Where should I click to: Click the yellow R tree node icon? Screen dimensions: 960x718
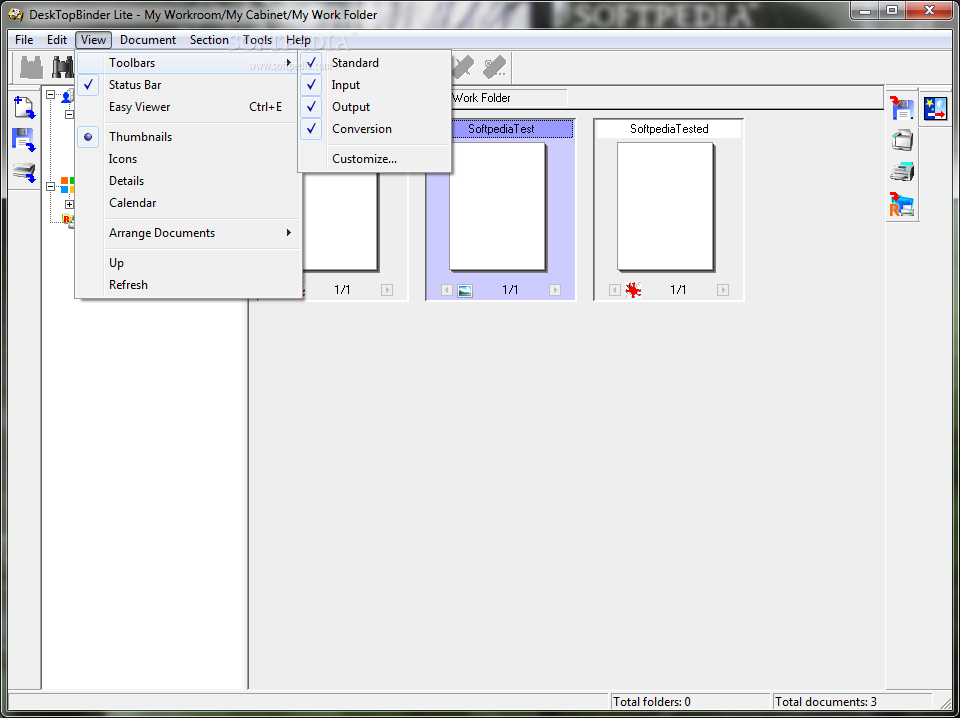(x=68, y=219)
